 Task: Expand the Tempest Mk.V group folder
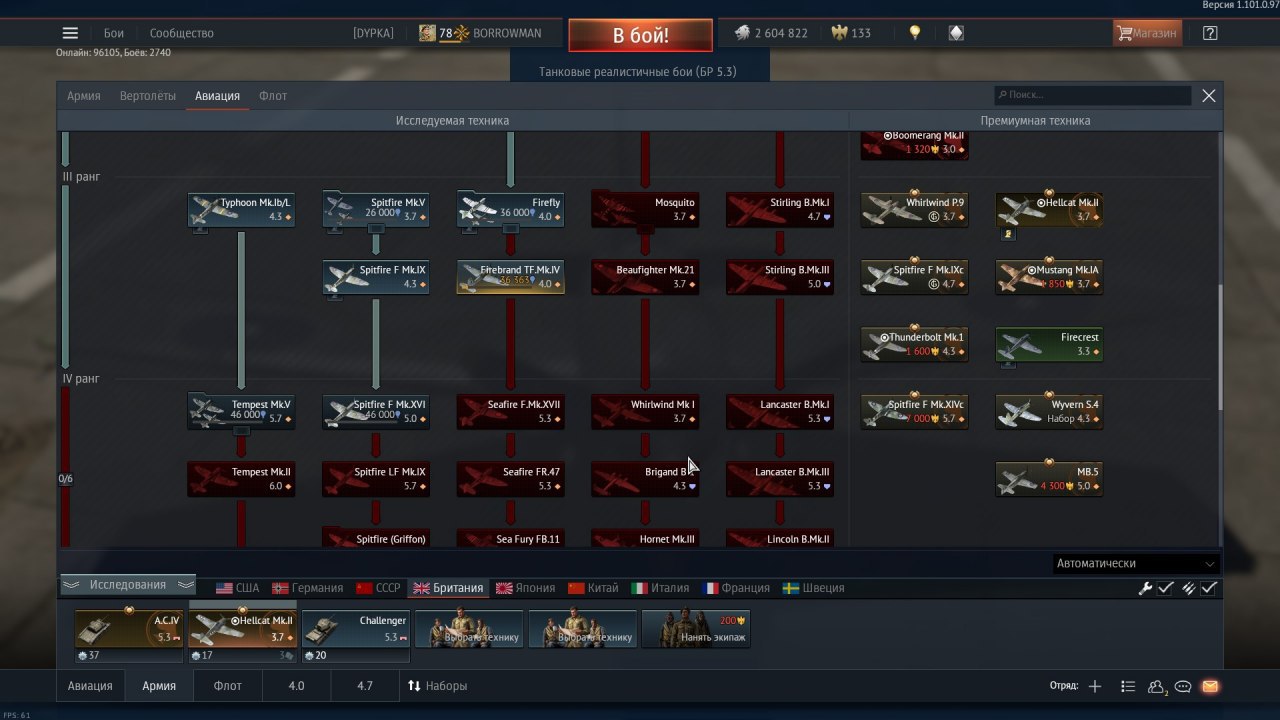241,412
